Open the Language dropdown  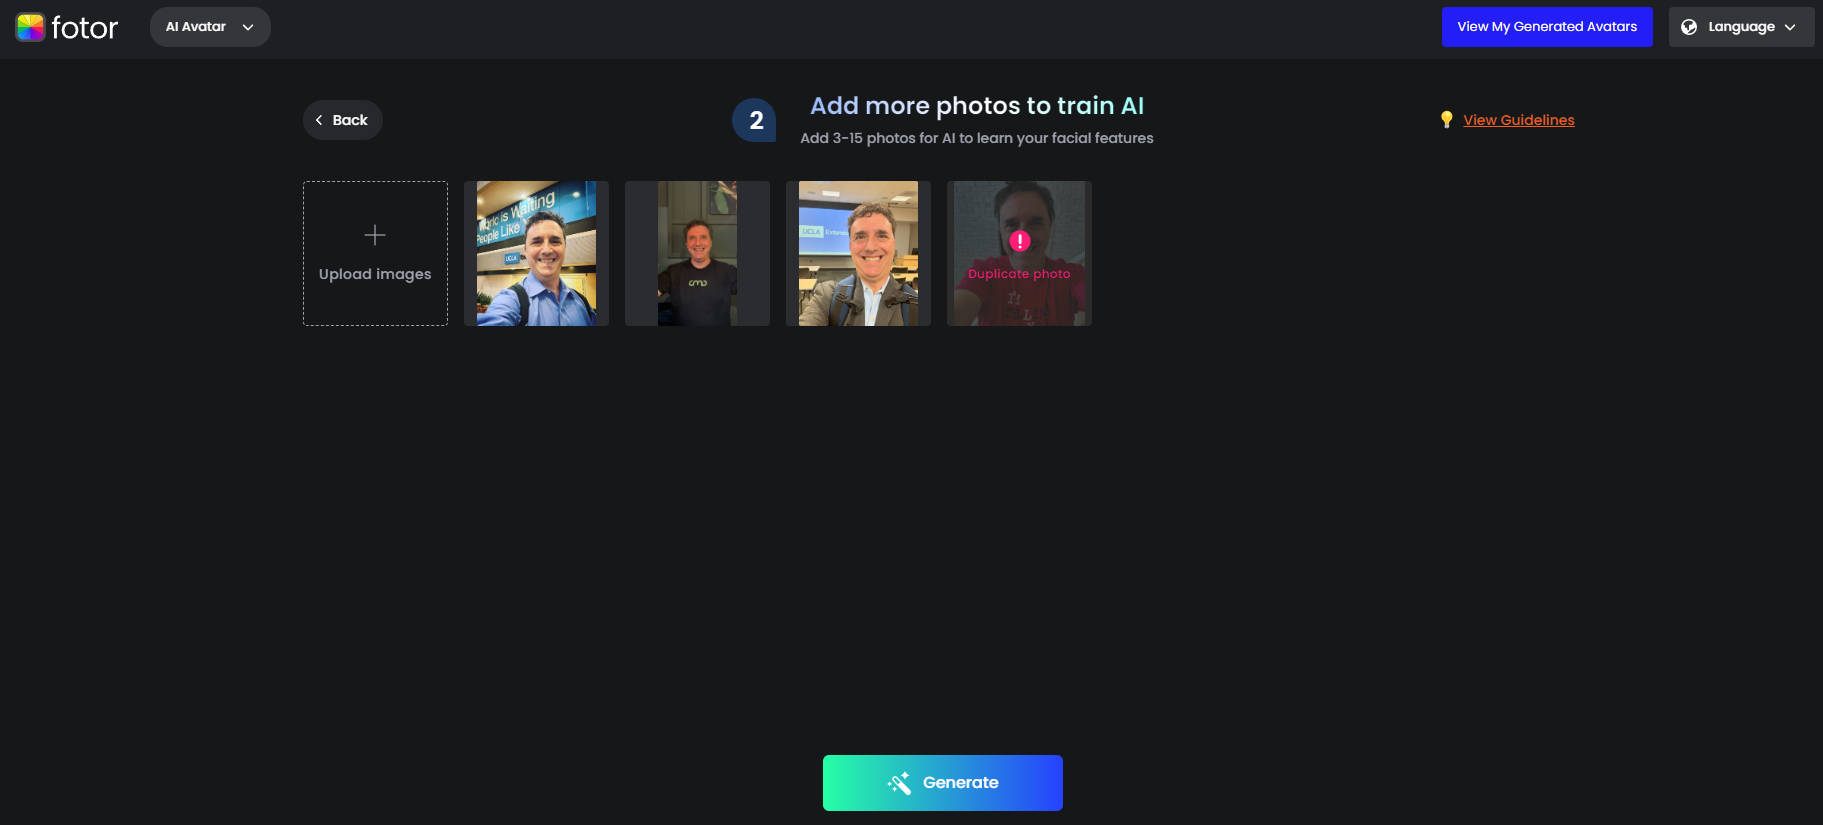[x=1741, y=27]
